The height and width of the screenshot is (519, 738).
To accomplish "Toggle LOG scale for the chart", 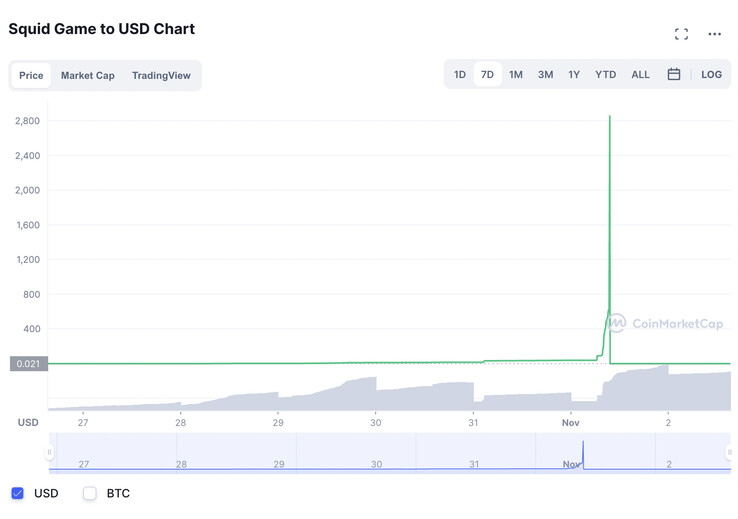I will (x=711, y=74).
